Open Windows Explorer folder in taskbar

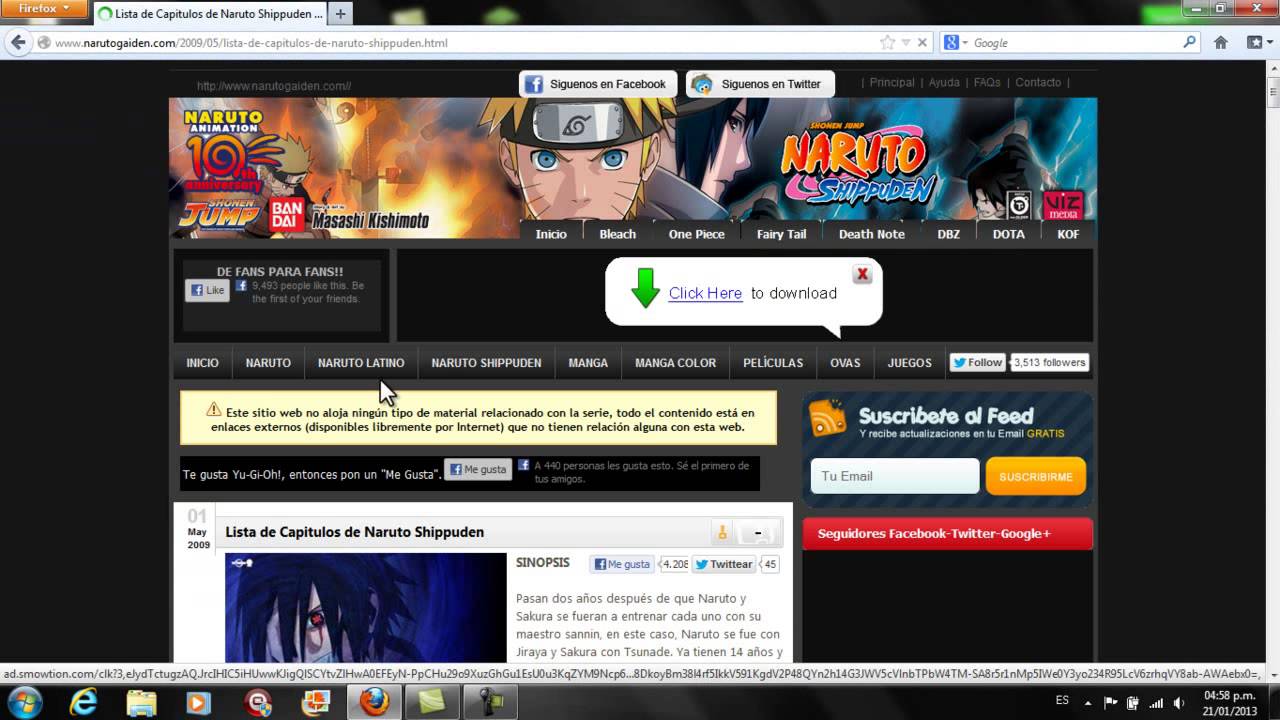click(x=141, y=703)
